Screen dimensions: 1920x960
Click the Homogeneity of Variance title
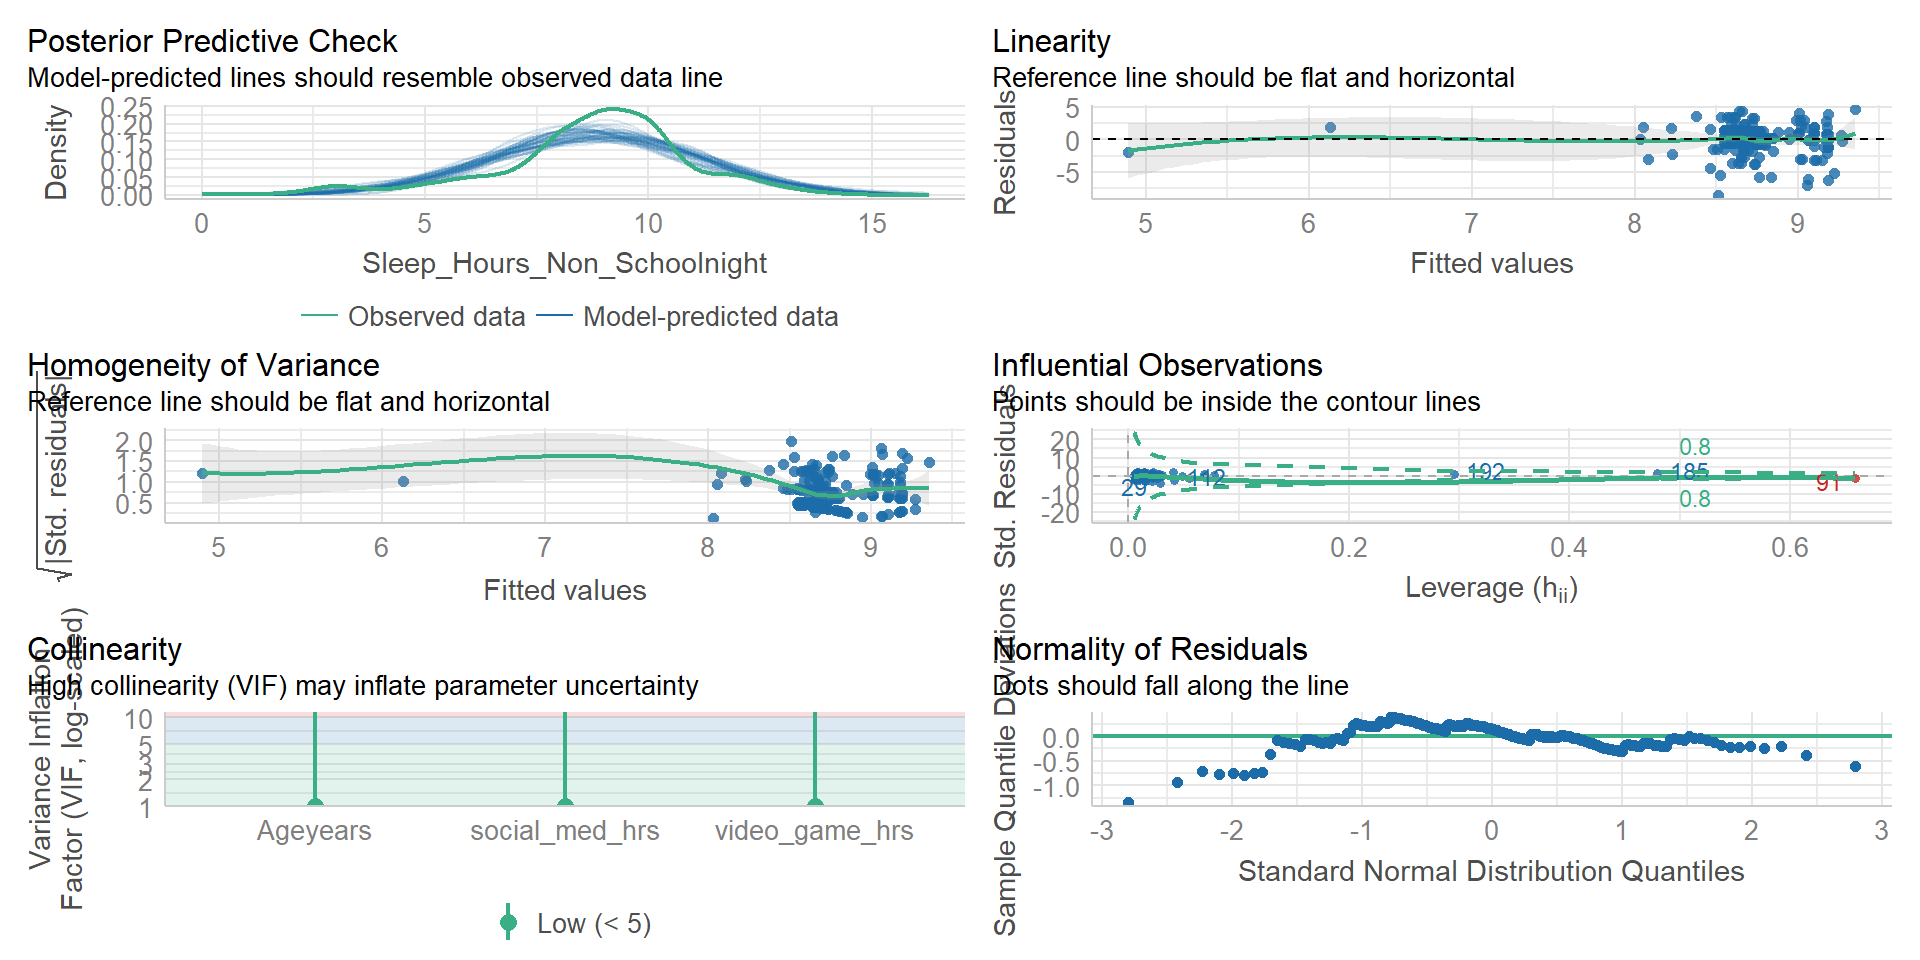[203, 365]
